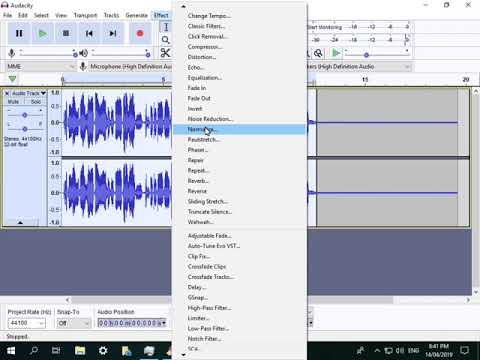
Task: Close the audio track with X
Action: pos(7,93)
